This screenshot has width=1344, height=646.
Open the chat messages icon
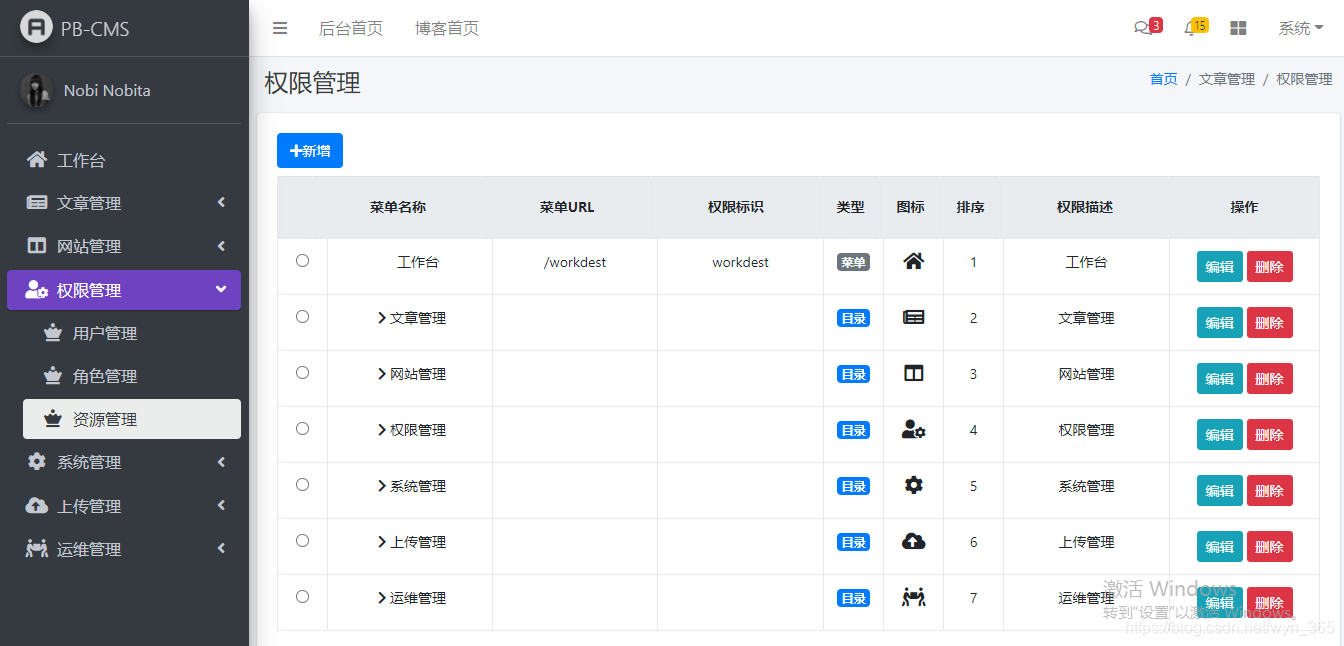pyautogui.click(x=1142, y=29)
